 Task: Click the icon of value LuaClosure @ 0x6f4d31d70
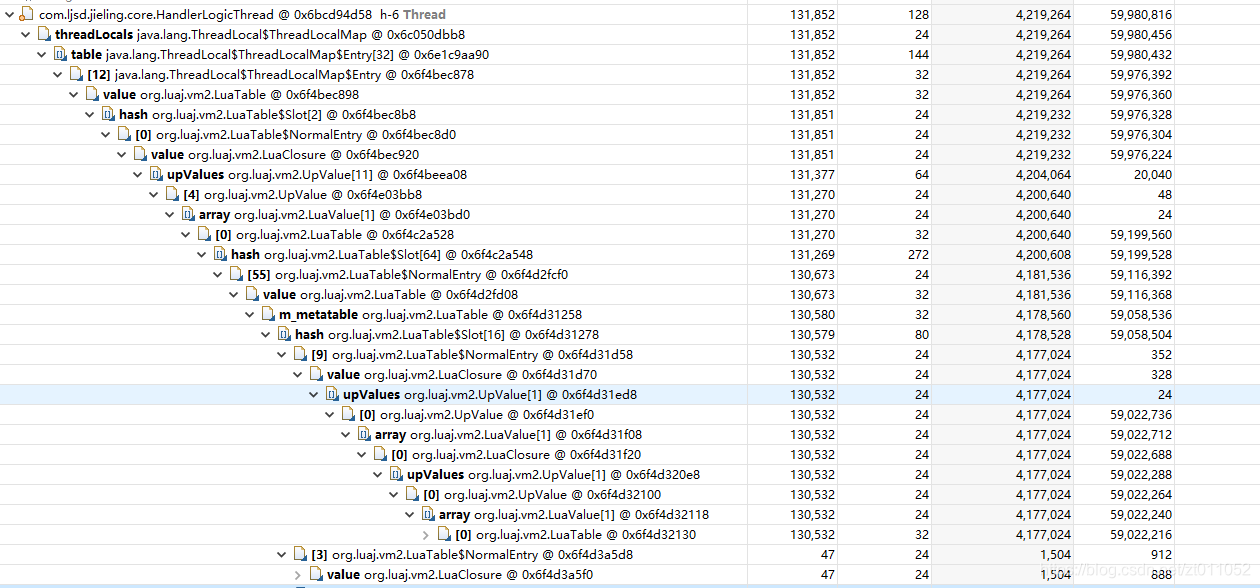(x=314, y=375)
